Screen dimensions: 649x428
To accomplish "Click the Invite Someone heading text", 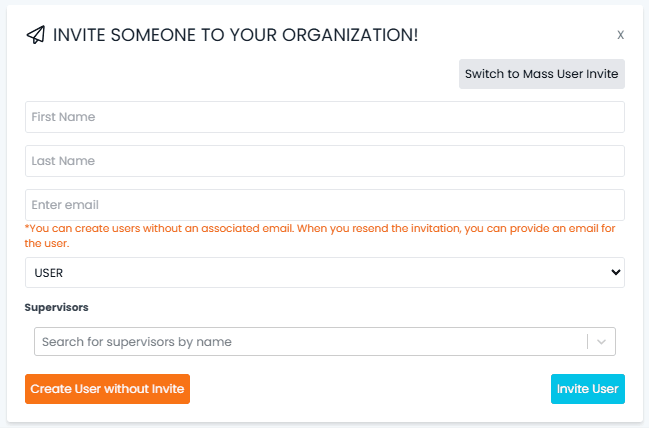I will 236,35.
